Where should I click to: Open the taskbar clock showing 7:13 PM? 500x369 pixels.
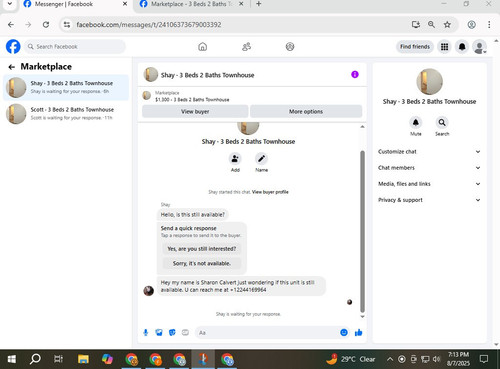tap(459, 359)
